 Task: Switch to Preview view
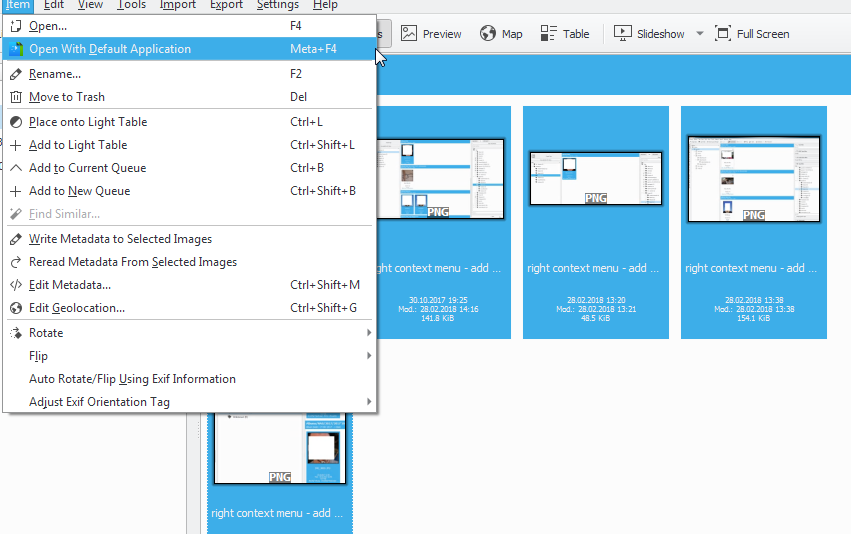(431, 34)
